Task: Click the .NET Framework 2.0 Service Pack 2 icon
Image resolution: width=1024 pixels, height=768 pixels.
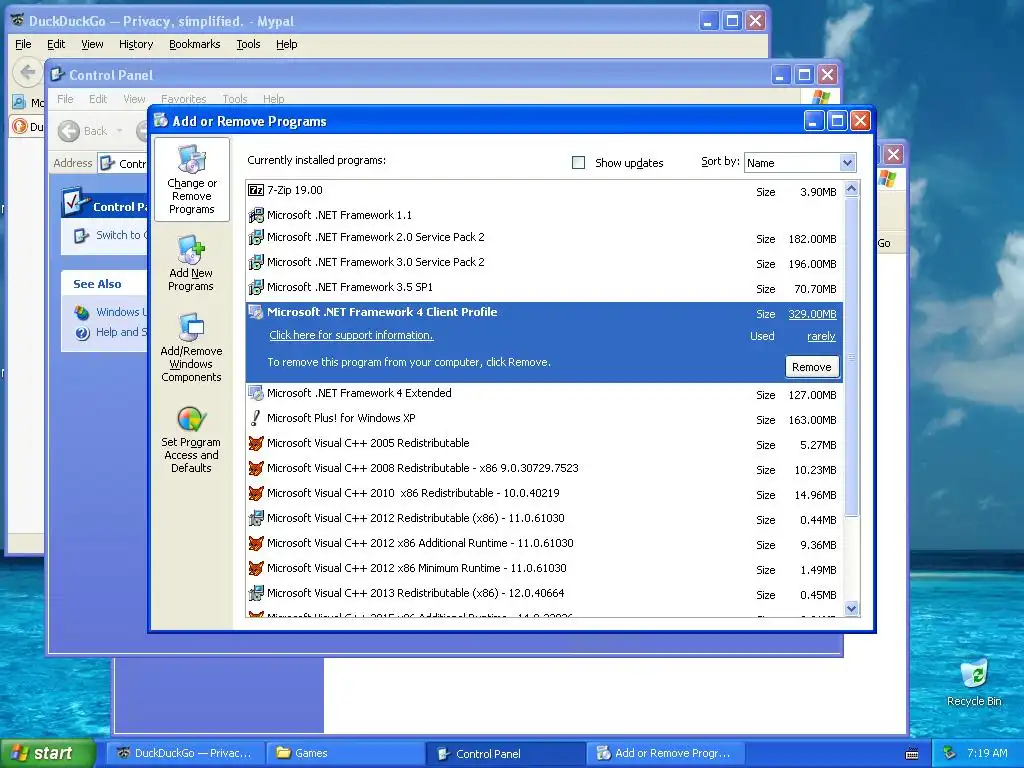Action: pyautogui.click(x=256, y=238)
